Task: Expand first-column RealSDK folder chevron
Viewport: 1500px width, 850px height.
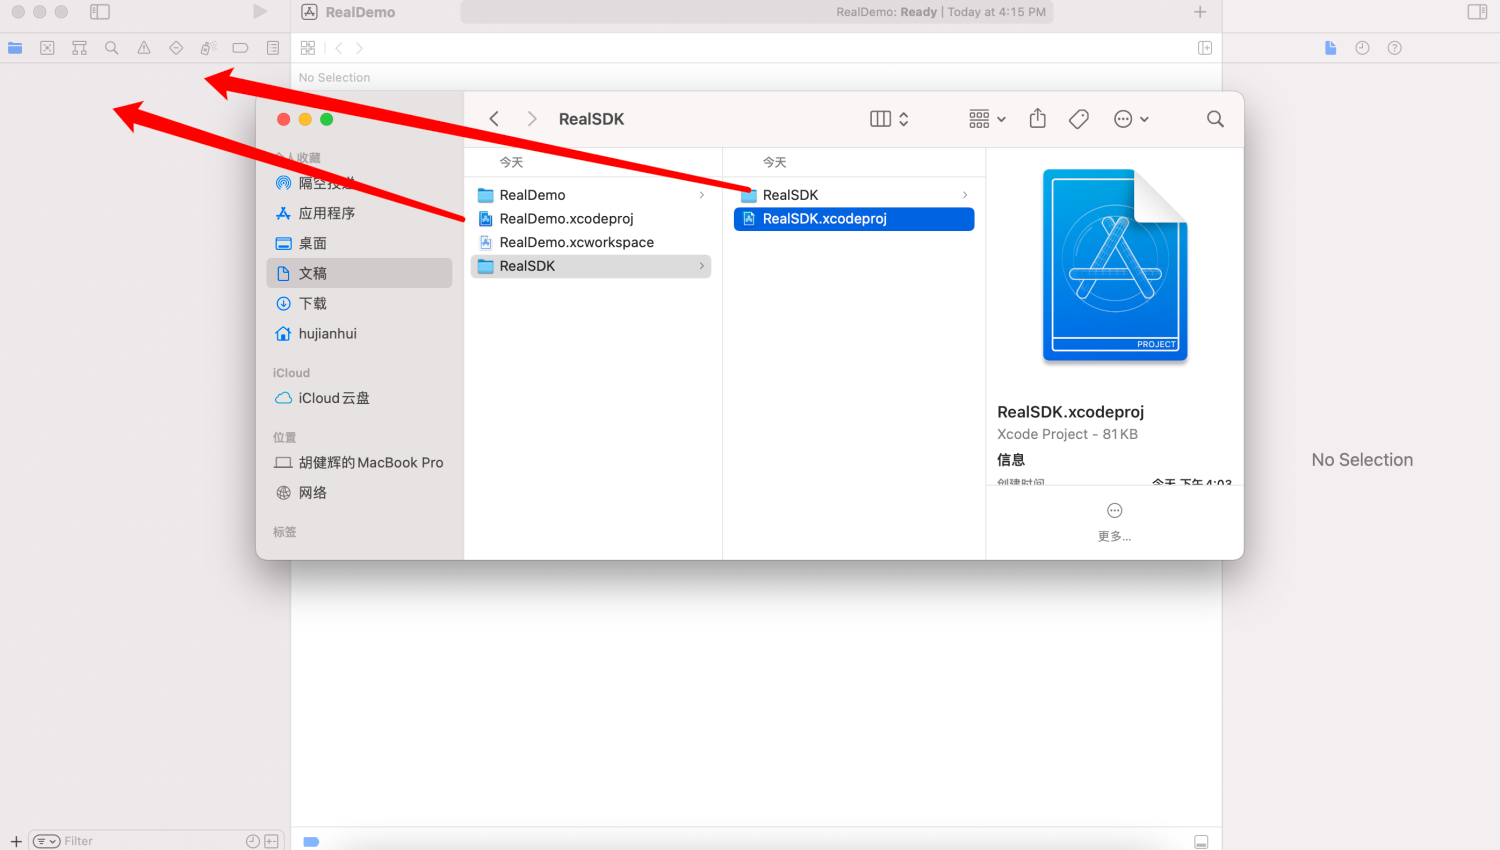Action: 702,266
